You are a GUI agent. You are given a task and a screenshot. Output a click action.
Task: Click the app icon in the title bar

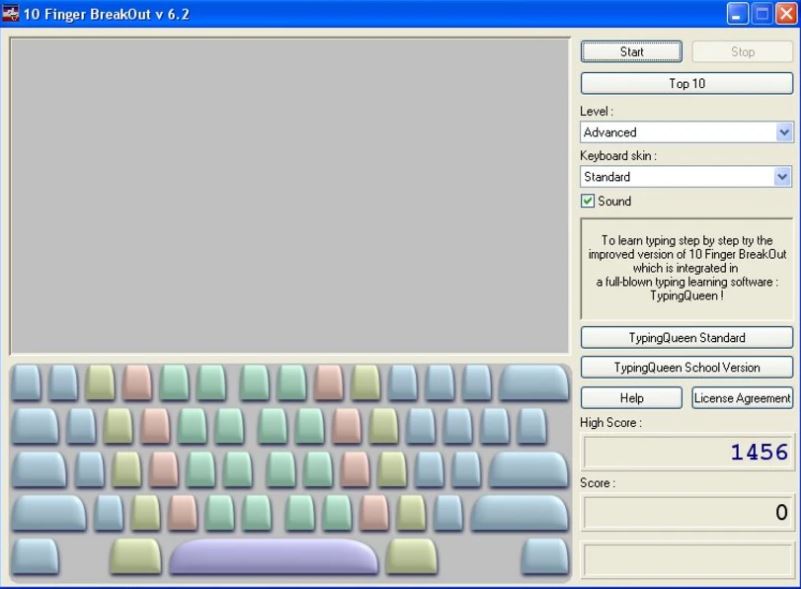click(10, 13)
